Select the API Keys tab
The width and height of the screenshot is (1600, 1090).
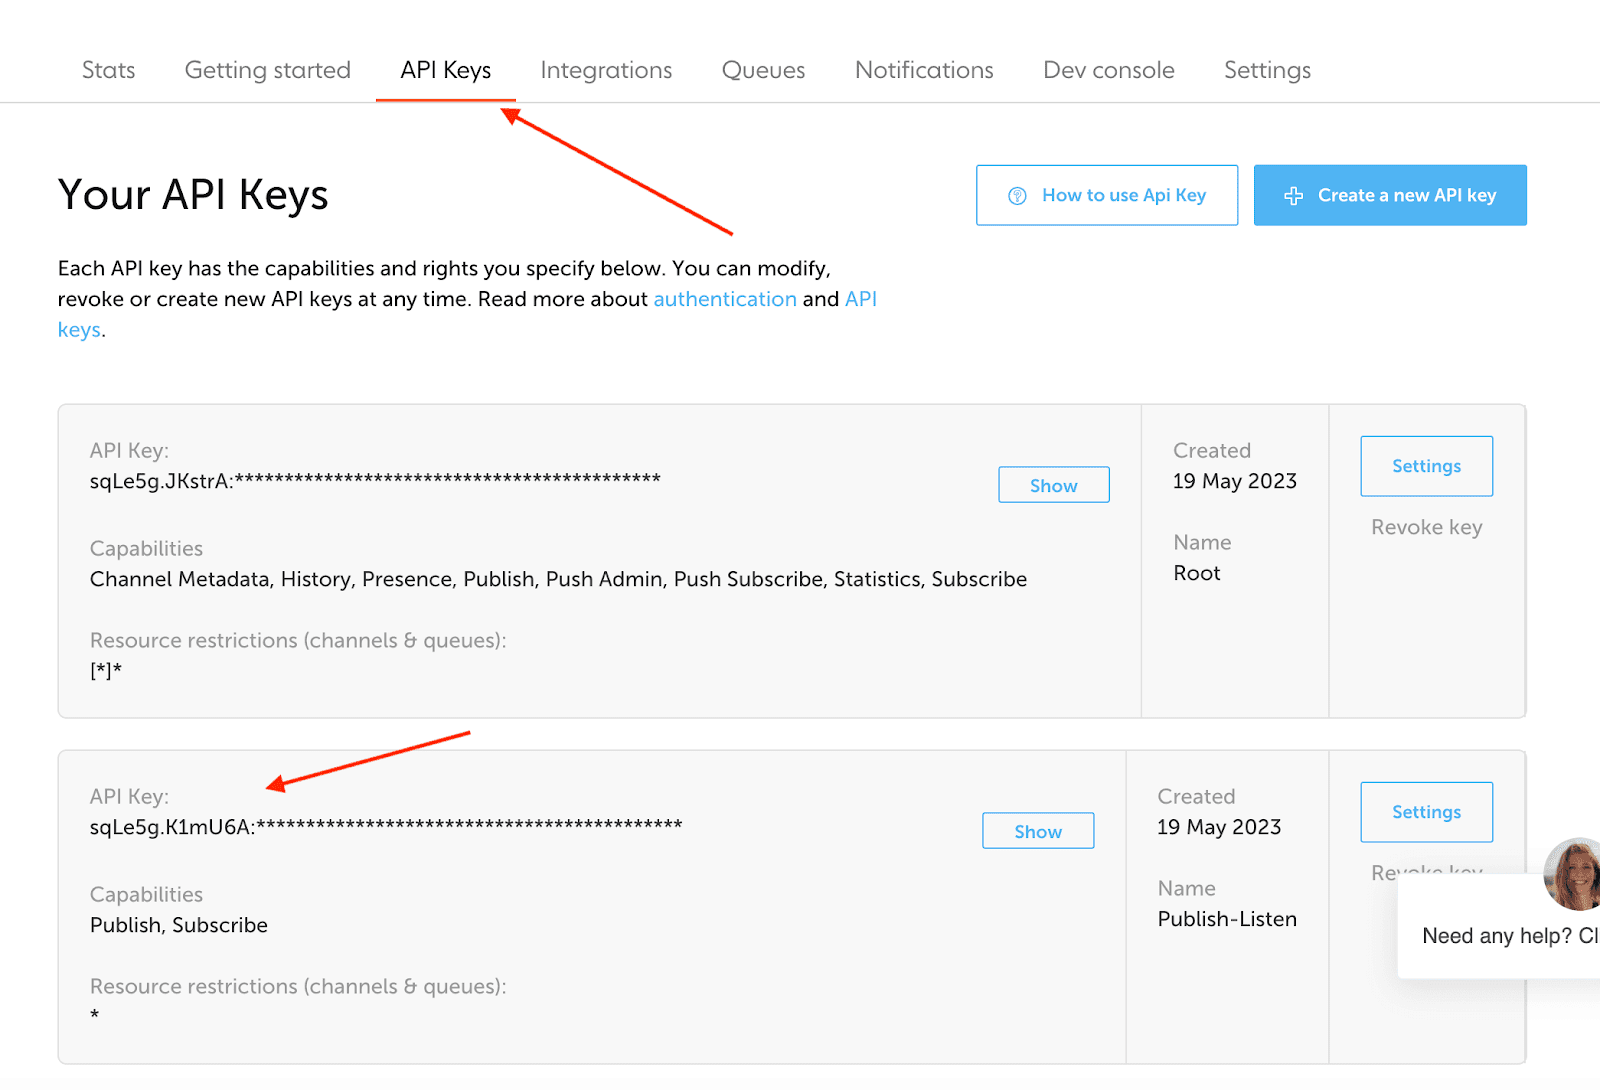[x=446, y=70]
